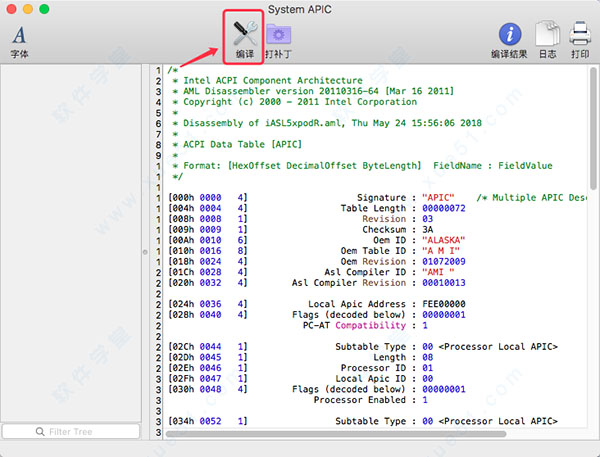Click the yellow minimize window button
This screenshot has height=457, width=600.
(x=28, y=9)
